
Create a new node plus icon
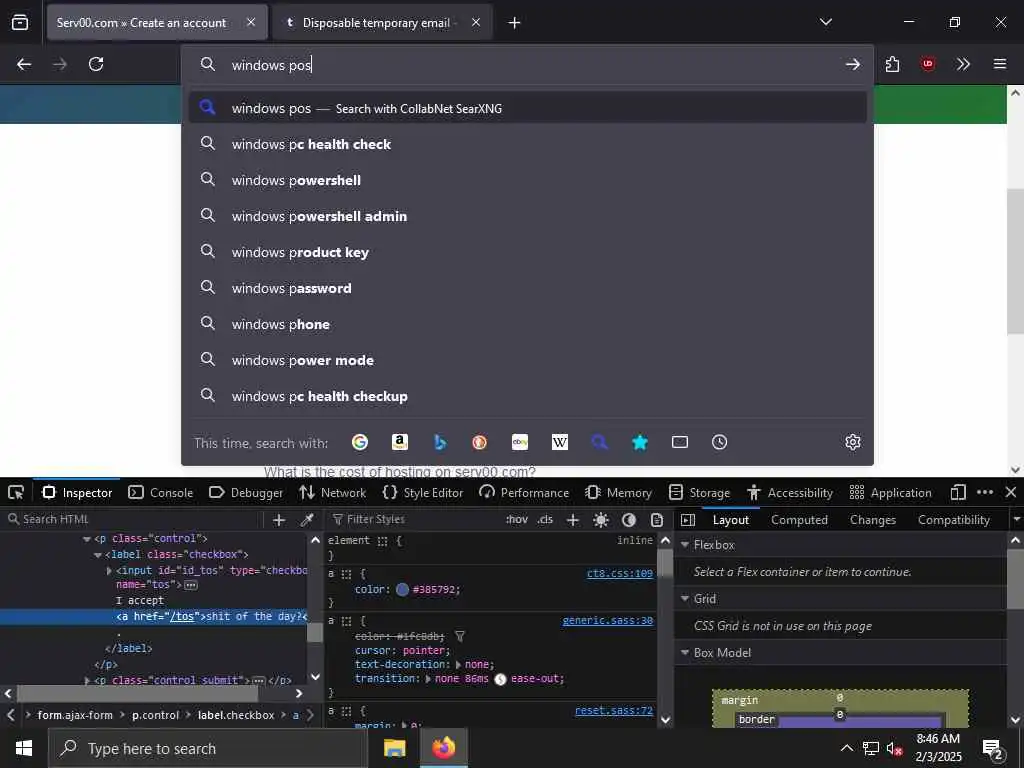coord(279,520)
